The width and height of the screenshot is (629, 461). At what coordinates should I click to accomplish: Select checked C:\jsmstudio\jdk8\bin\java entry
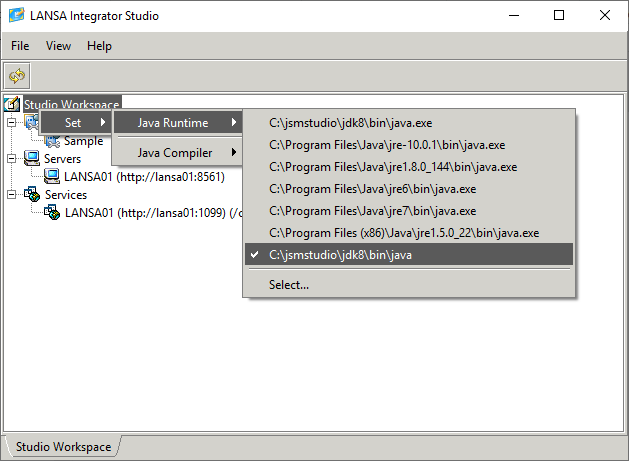click(409, 255)
